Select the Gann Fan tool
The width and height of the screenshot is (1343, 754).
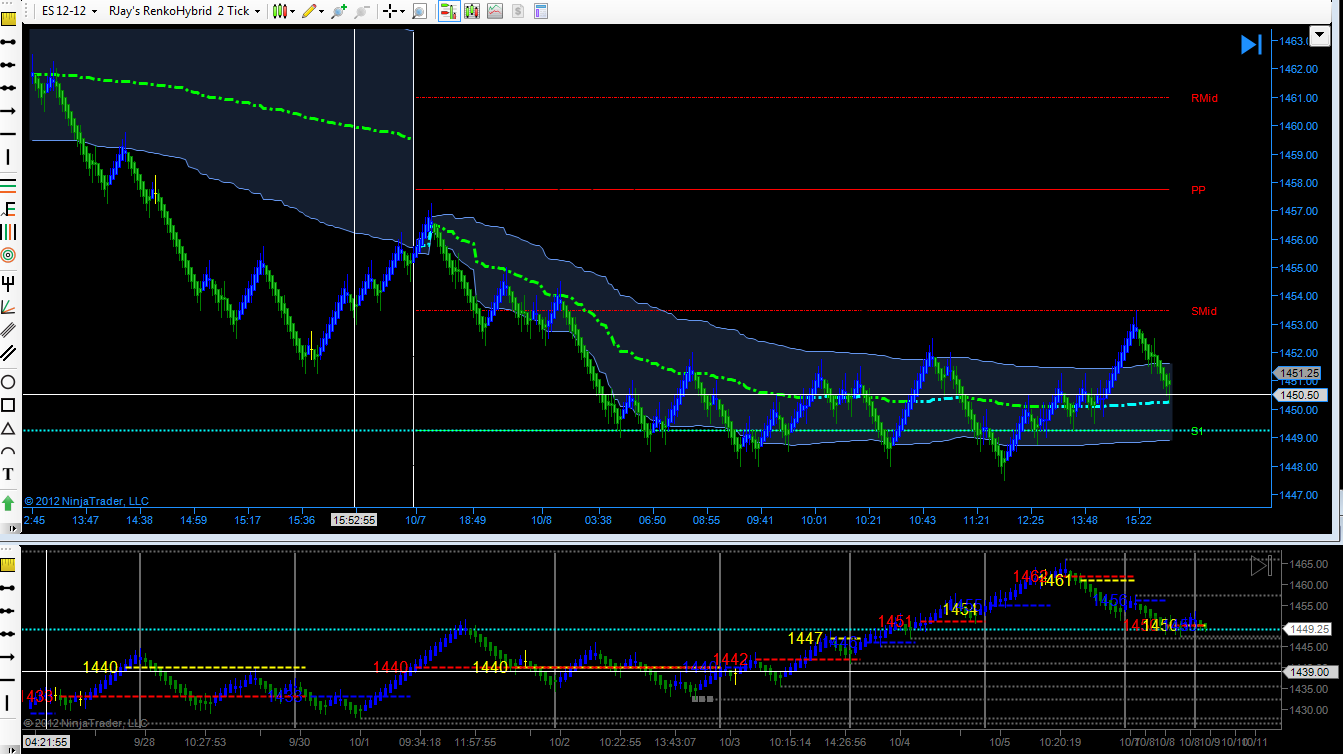(8, 306)
